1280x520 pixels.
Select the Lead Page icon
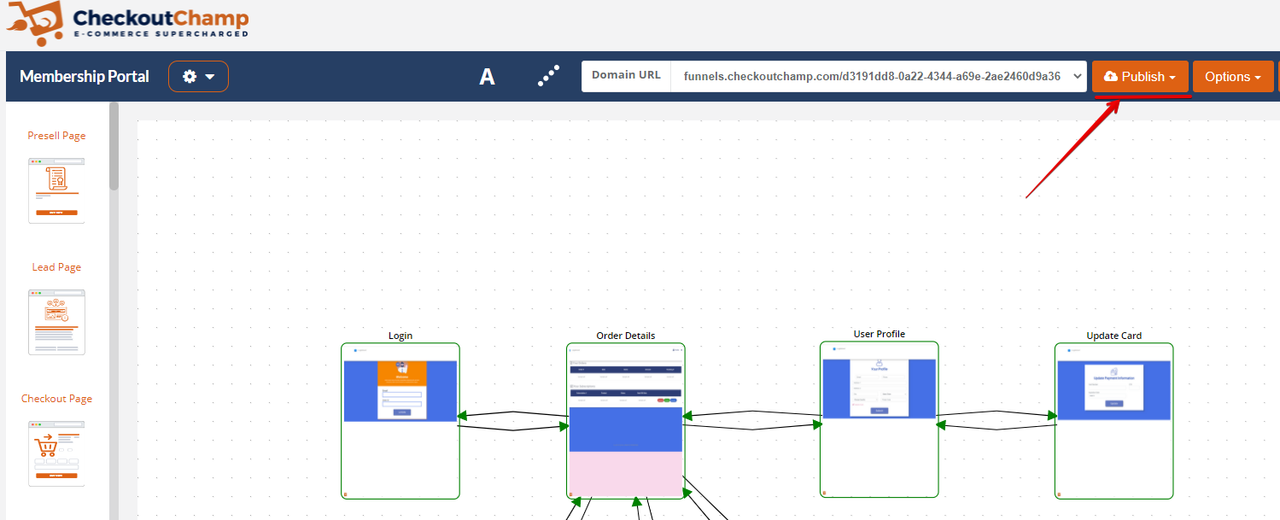coord(57,322)
